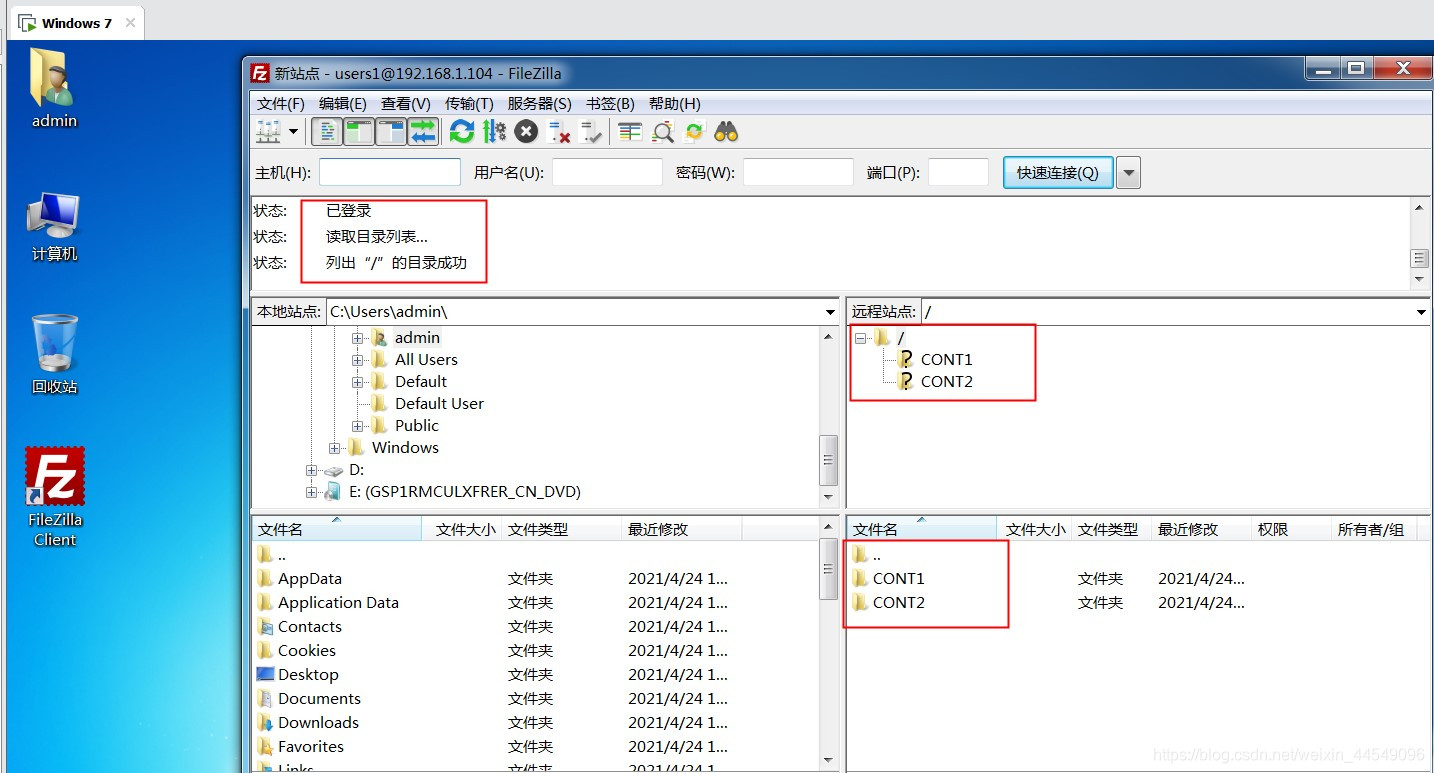Select AppData folder in local list
The width and height of the screenshot is (1434, 773).
click(x=310, y=579)
